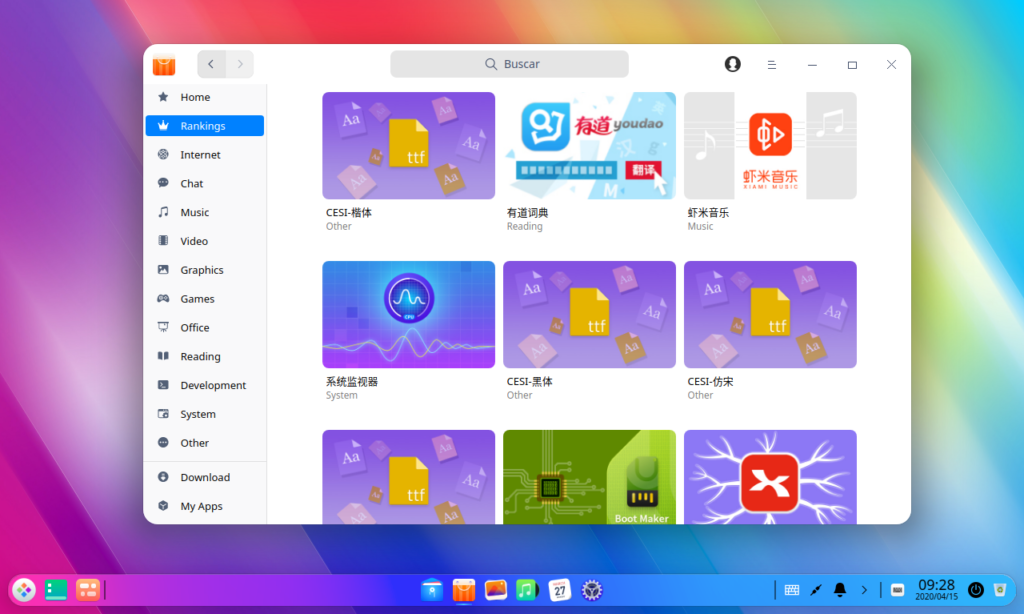1024x614 pixels.
Task: Open the CESI-楷体 font thumbnail
Action: coord(408,146)
